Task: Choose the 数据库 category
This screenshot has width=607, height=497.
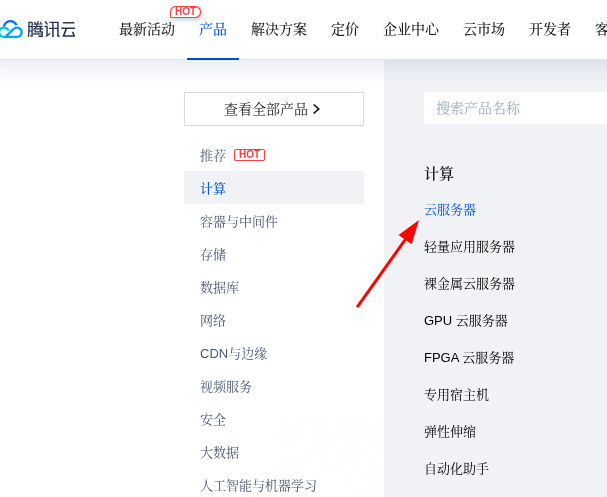Action: [219, 288]
